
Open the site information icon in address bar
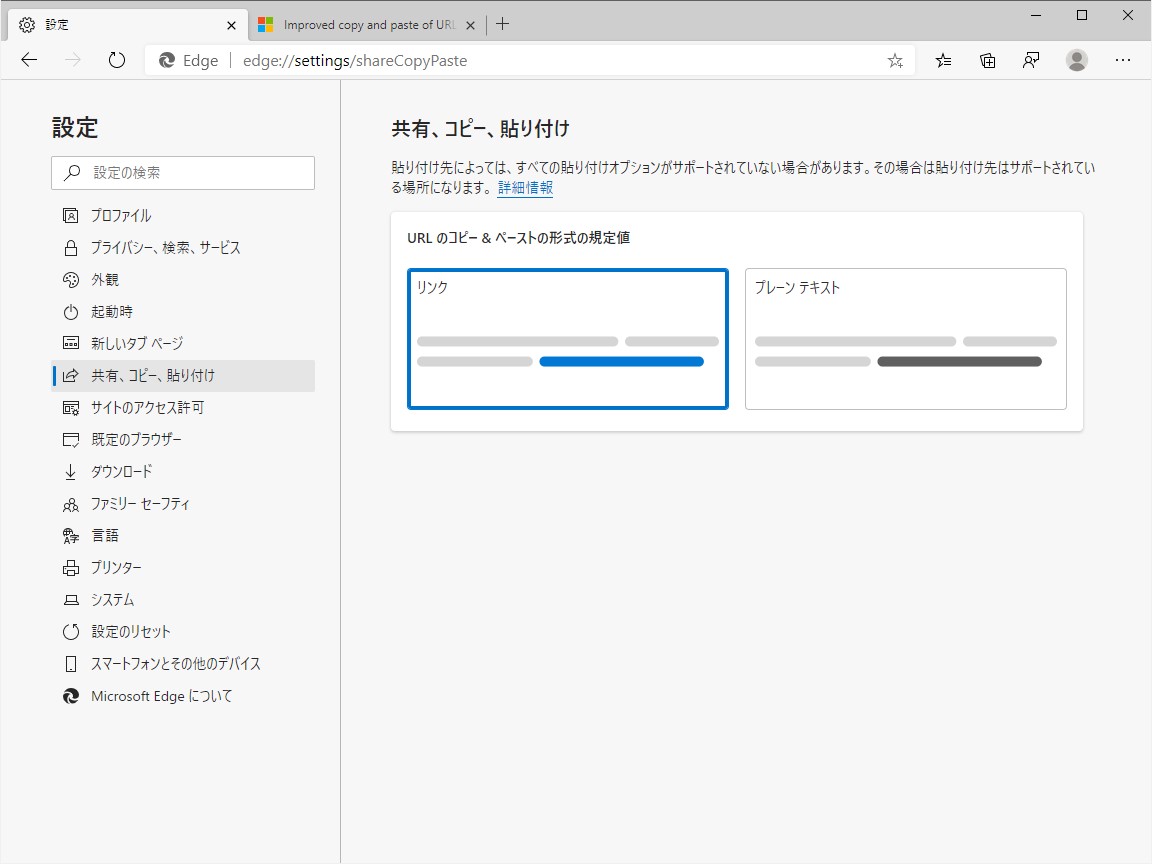click(165, 60)
